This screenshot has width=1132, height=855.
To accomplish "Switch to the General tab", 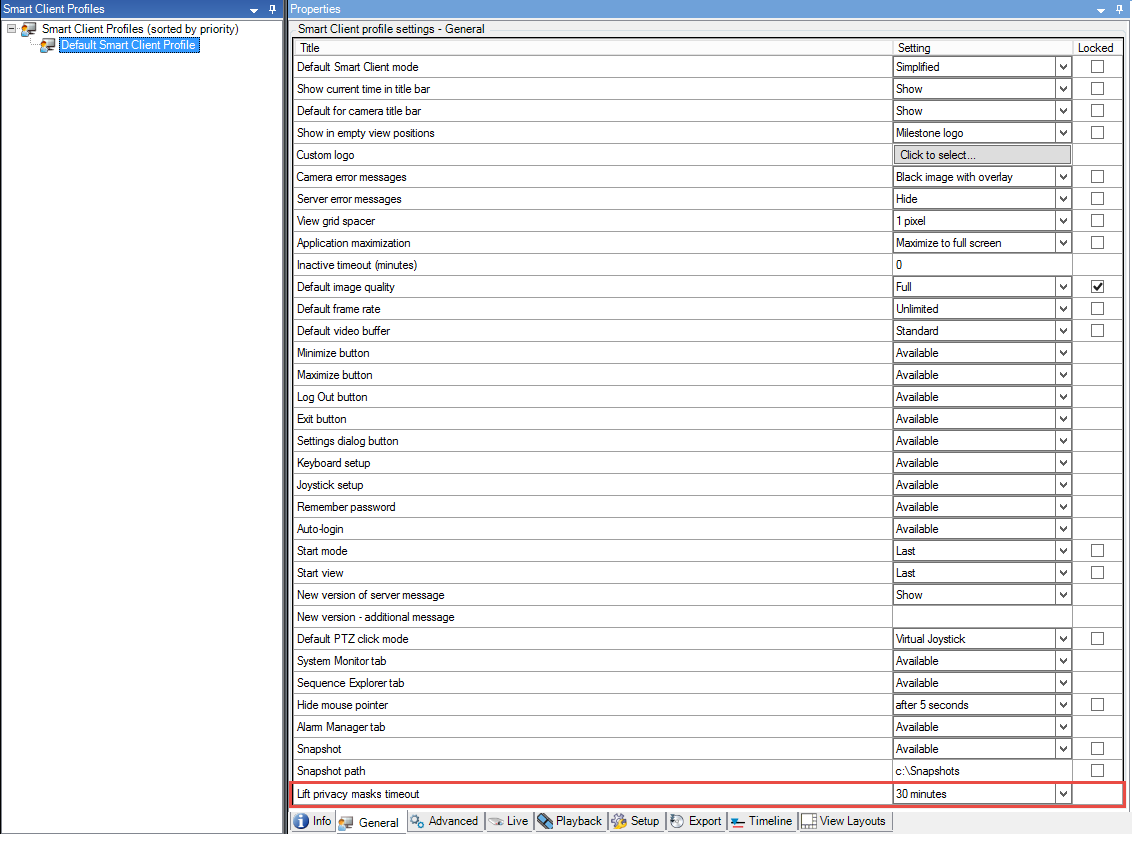I will tap(371, 822).
